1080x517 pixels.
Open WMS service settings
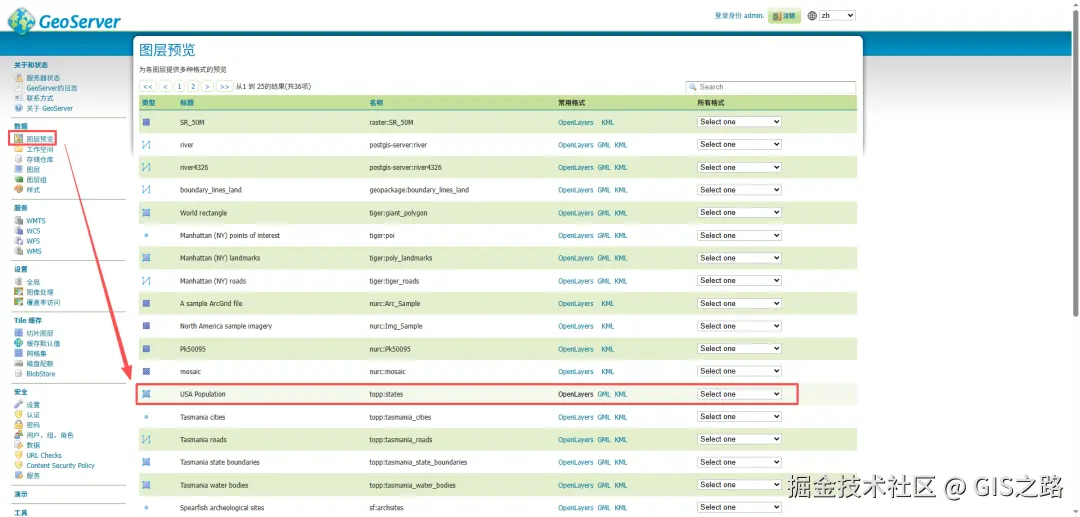point(34,251)
